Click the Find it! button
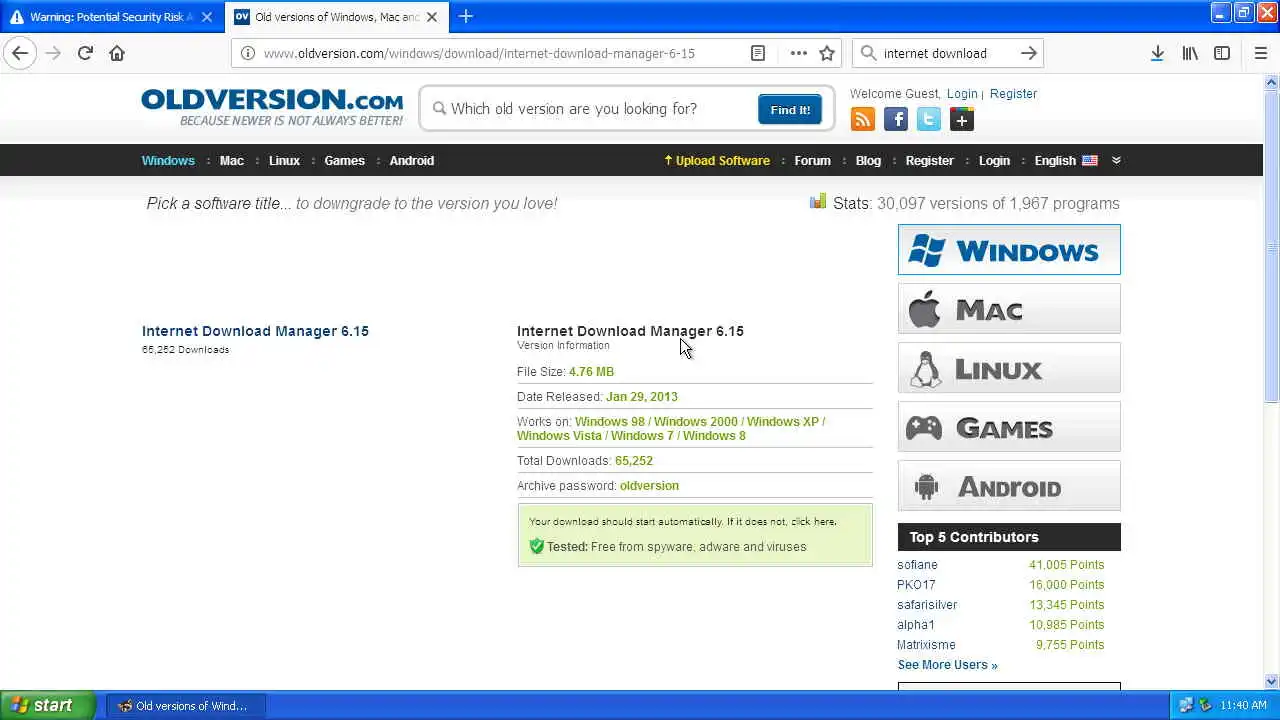Screen dimensions: 1280x720 pos(790,109)
